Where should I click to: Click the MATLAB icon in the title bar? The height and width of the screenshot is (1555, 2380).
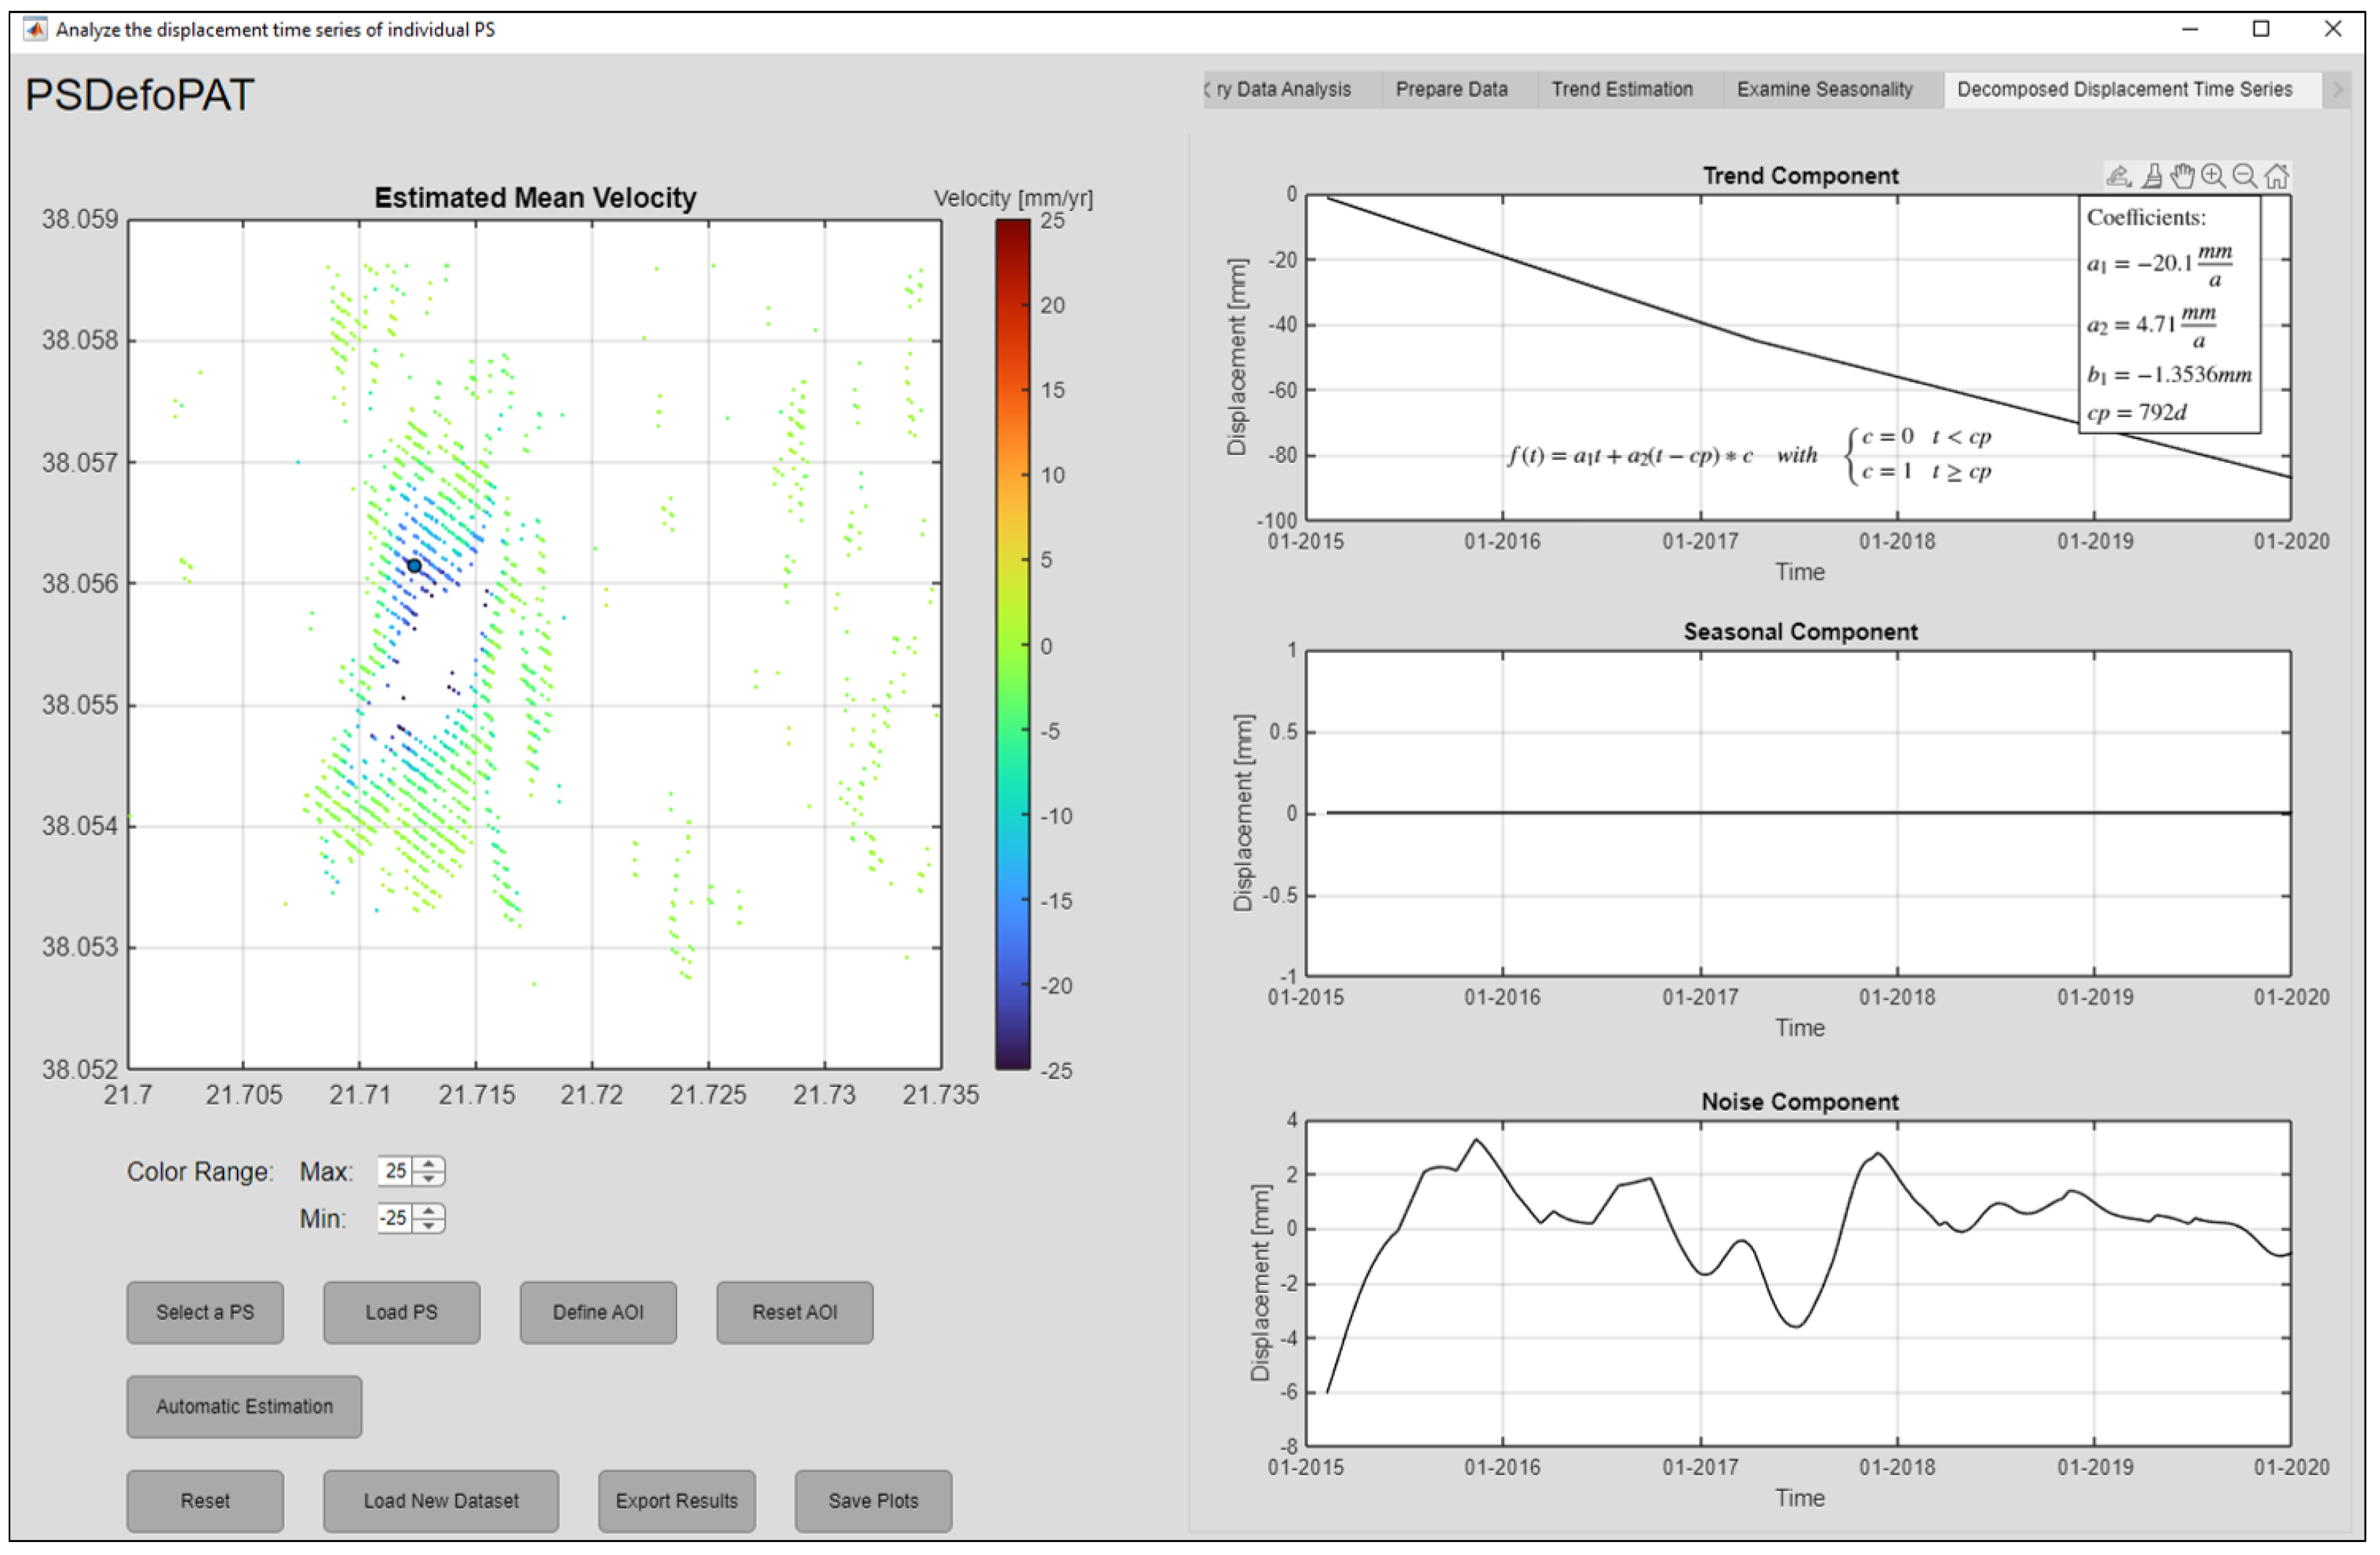tap(35, 29)
